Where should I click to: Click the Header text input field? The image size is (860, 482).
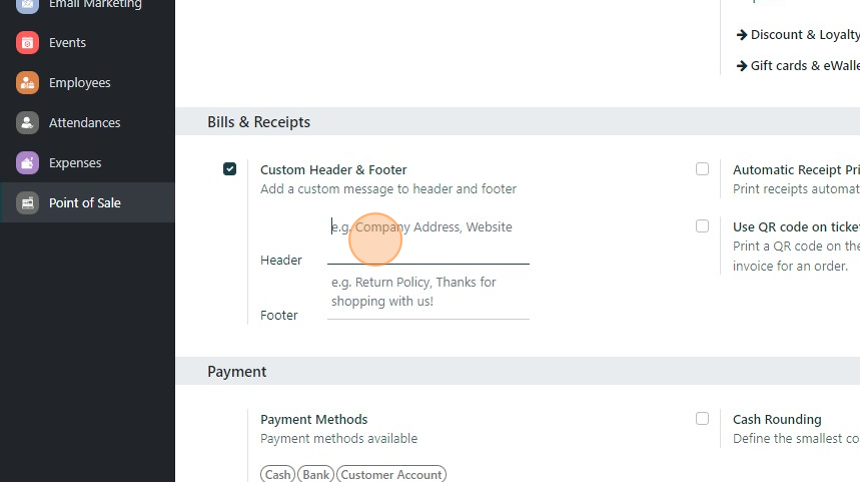(x=428, y=240)
